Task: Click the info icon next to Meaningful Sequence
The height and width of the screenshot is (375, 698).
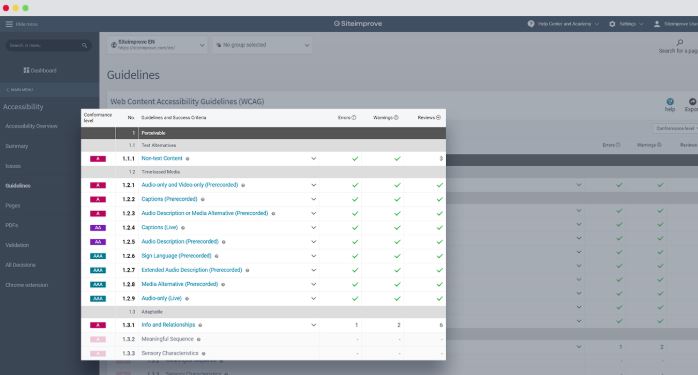Action: (x=199, y=340)
